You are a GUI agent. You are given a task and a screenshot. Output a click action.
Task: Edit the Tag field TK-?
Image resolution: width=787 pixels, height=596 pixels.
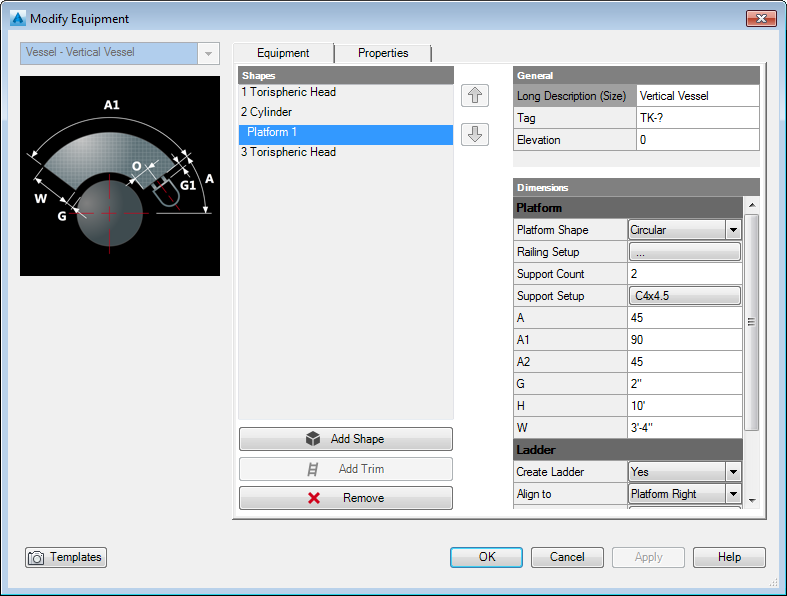pyautogui.click(x=698, y=118)
